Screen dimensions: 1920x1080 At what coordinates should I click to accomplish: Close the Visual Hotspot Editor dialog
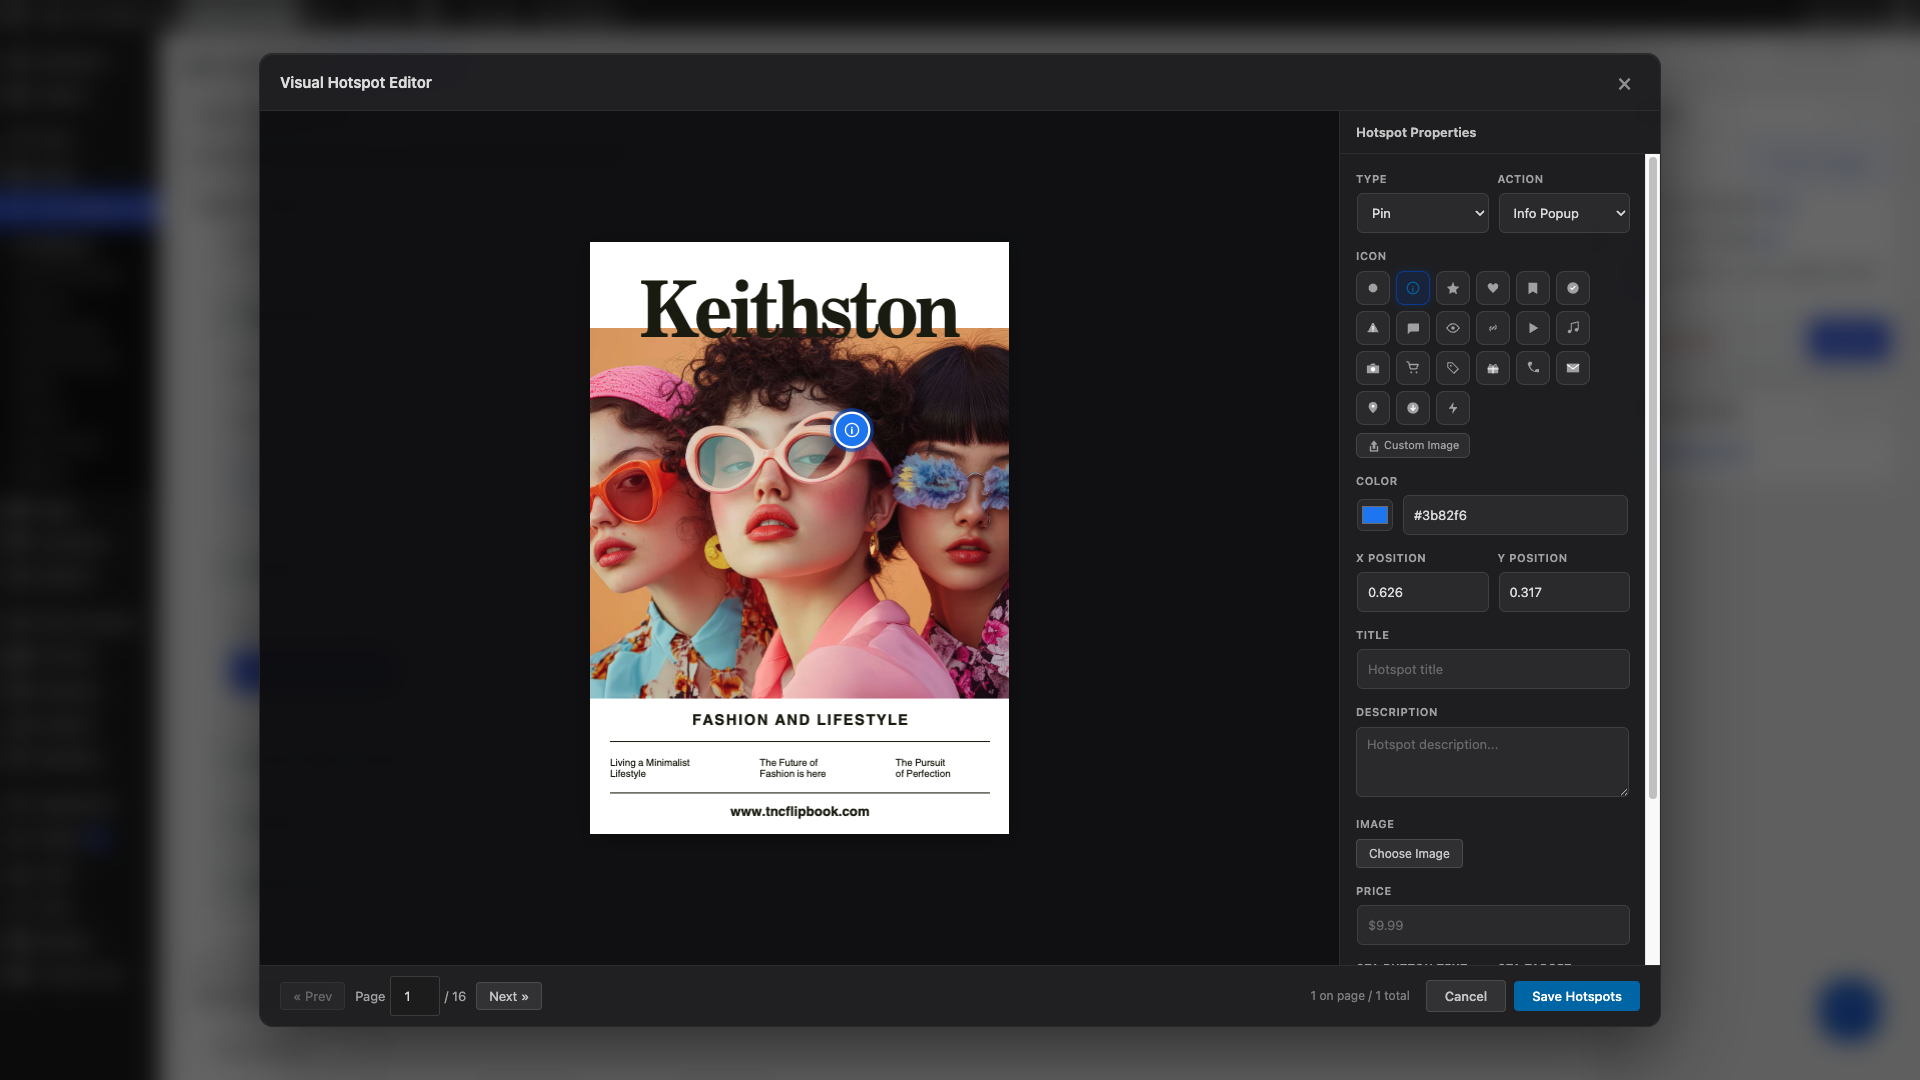[x=1624, y=84]
